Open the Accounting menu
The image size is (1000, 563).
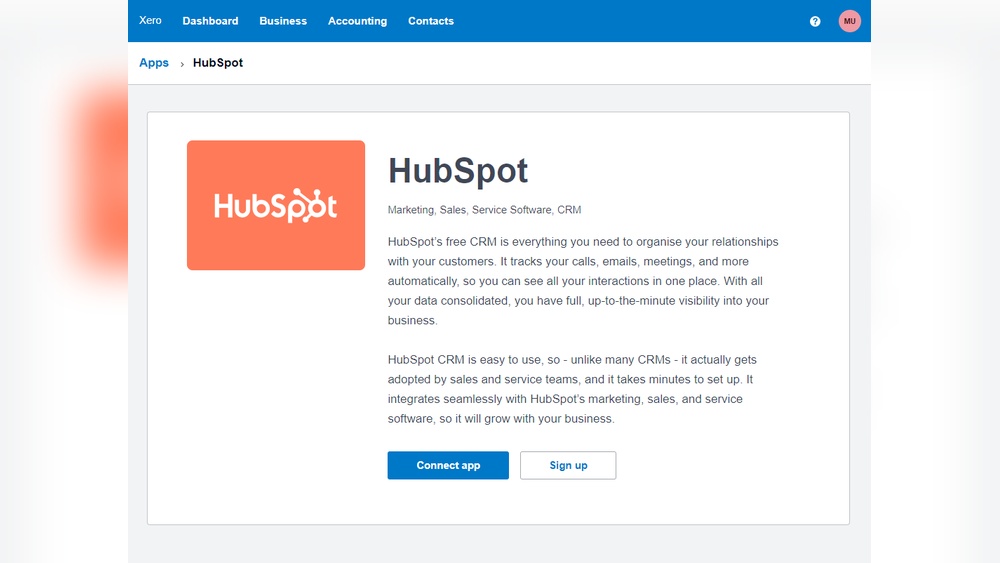pyautogui.click(x=357, y=21)
